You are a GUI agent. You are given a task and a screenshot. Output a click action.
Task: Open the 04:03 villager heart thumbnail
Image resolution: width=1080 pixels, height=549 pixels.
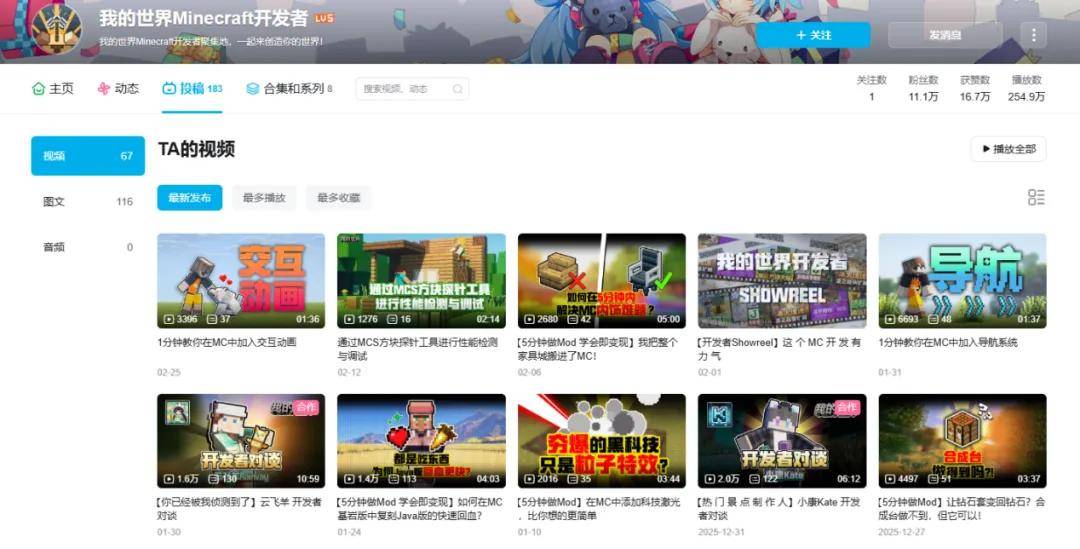[422, 441]
